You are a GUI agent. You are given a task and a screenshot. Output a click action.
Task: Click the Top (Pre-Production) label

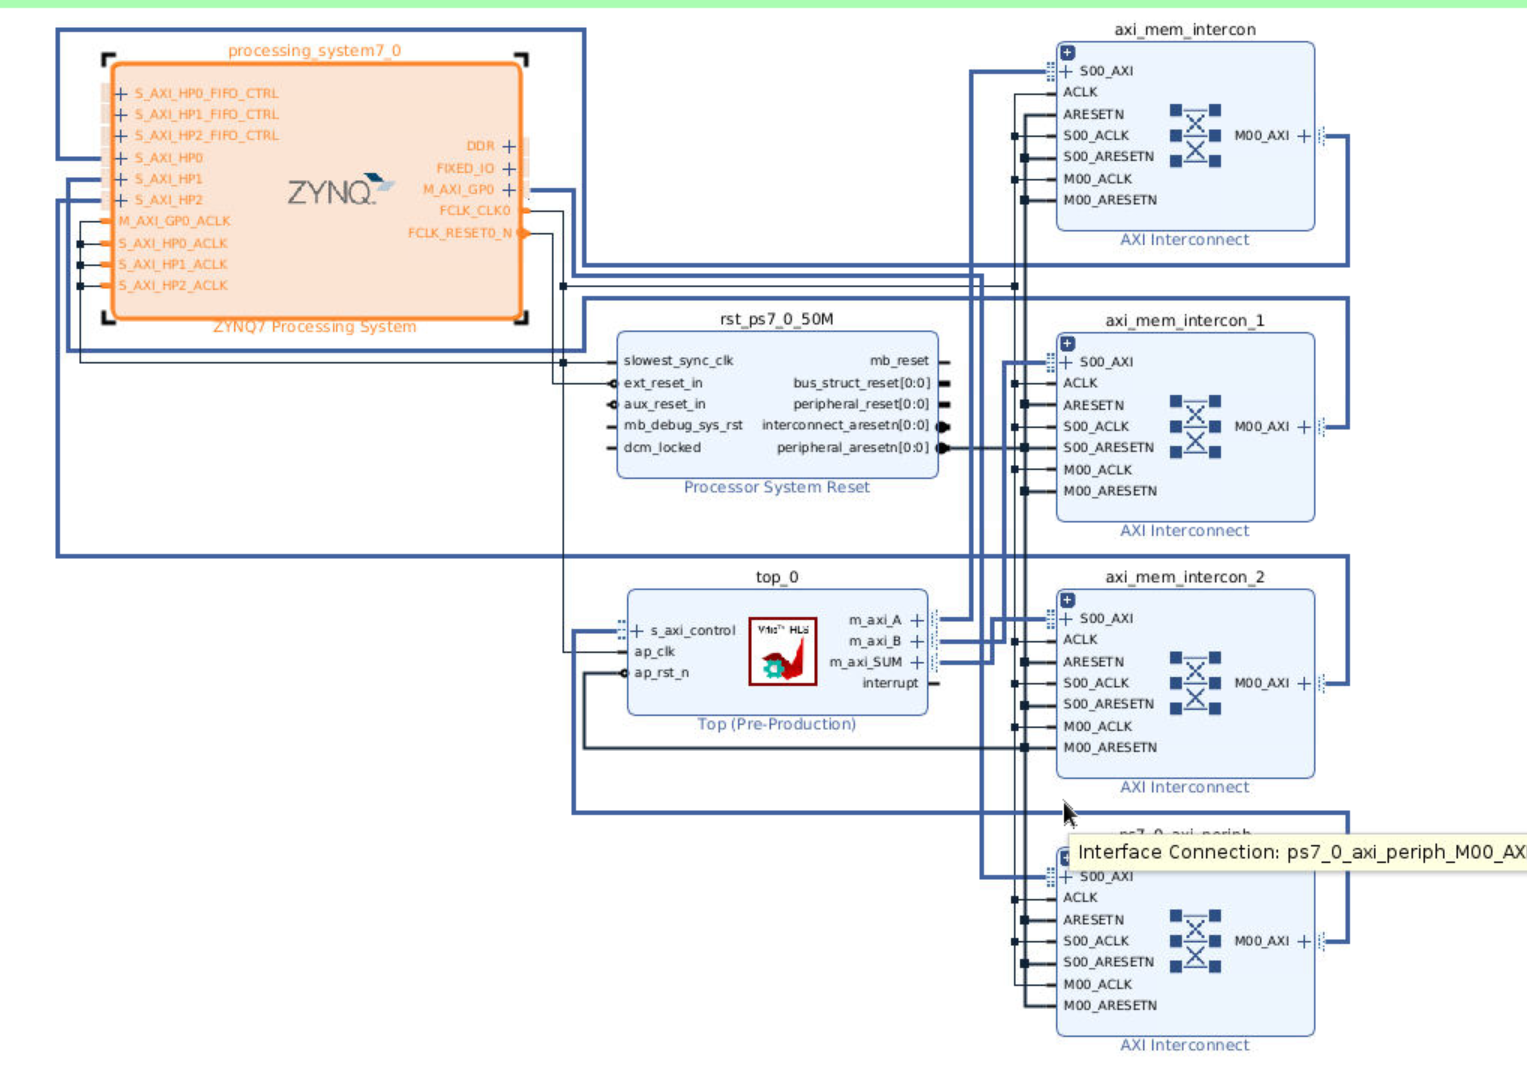coord(776,724)
